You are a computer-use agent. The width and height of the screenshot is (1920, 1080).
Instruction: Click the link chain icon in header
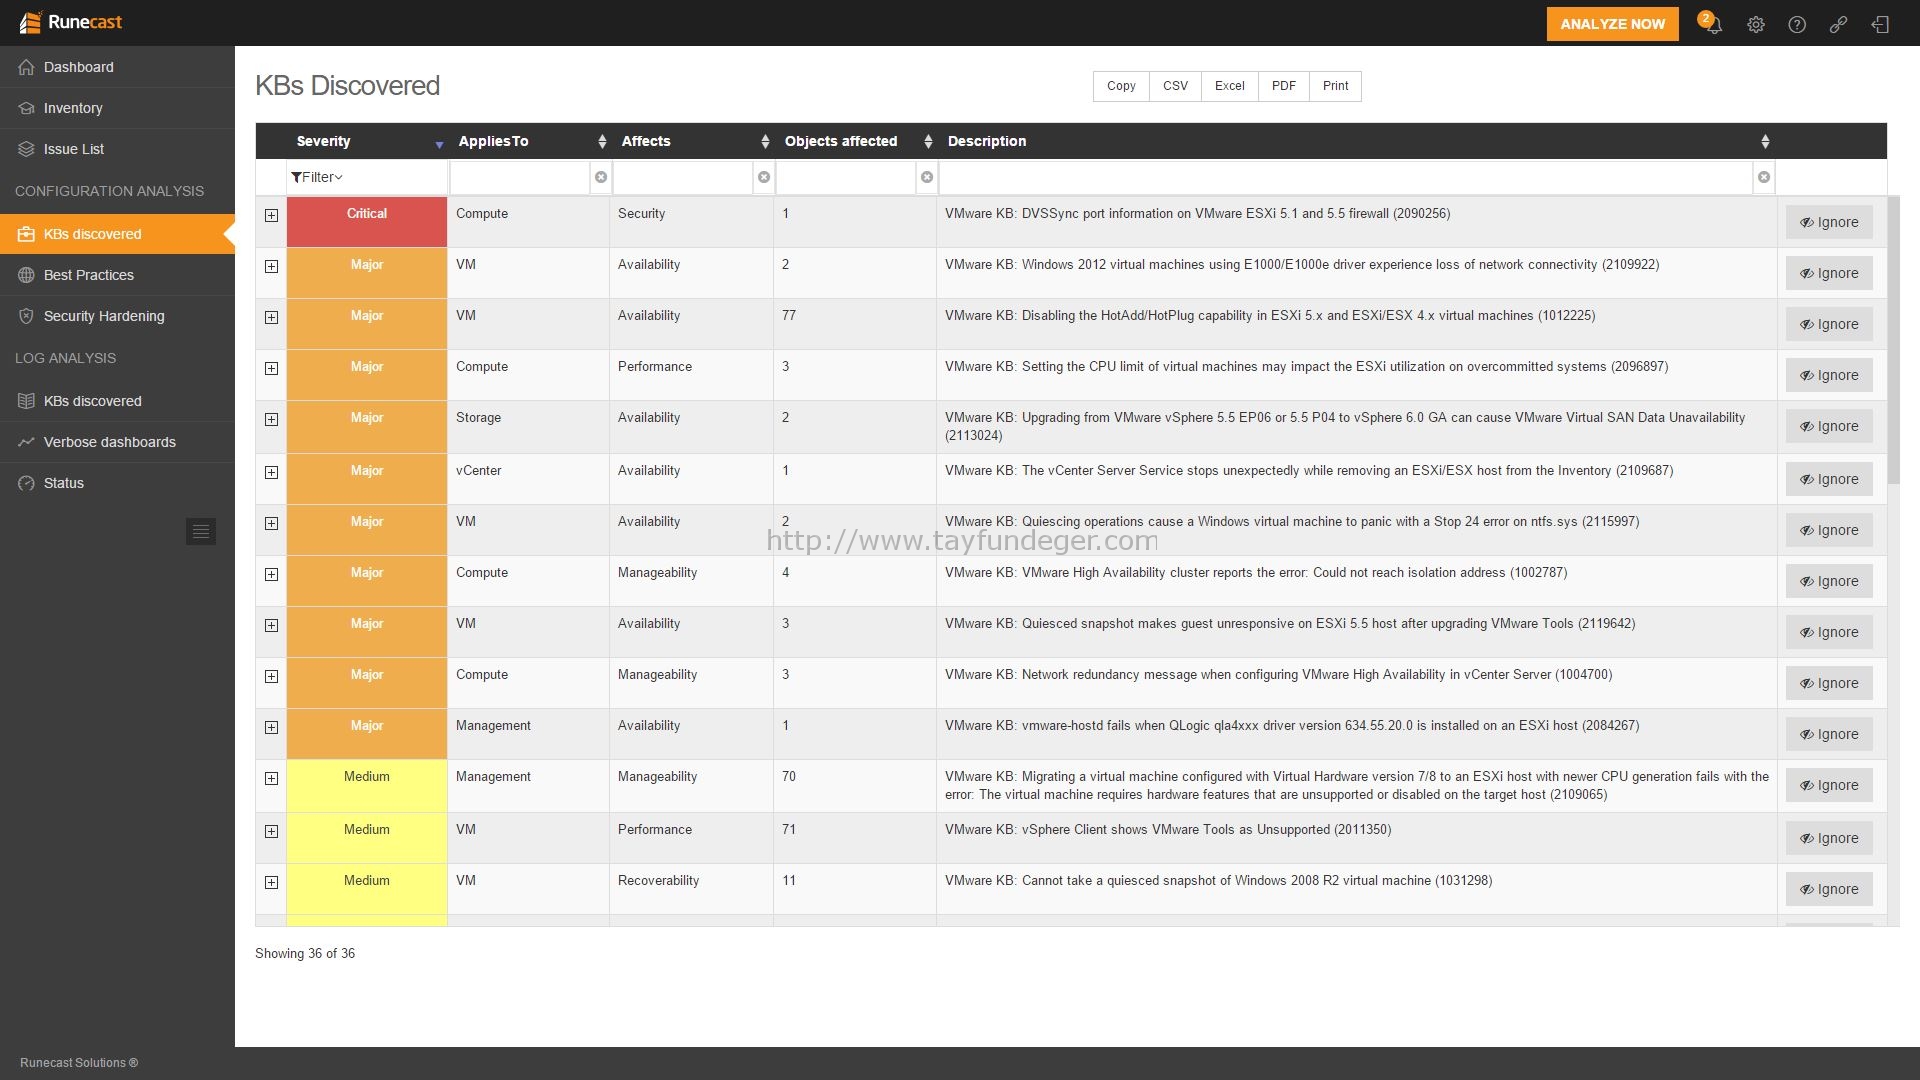click(1838, 25)
